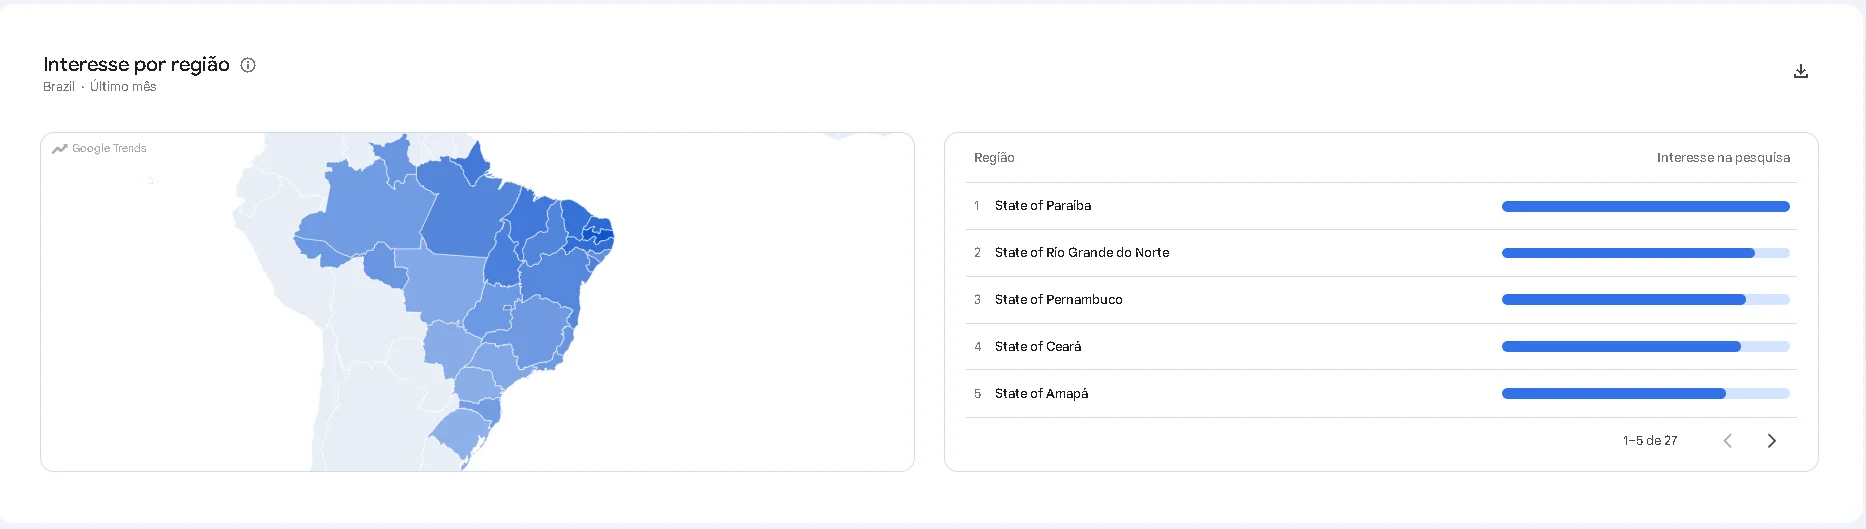Go to next page of regions
Screen dimensions: 1866x529
pos(1771,441)
